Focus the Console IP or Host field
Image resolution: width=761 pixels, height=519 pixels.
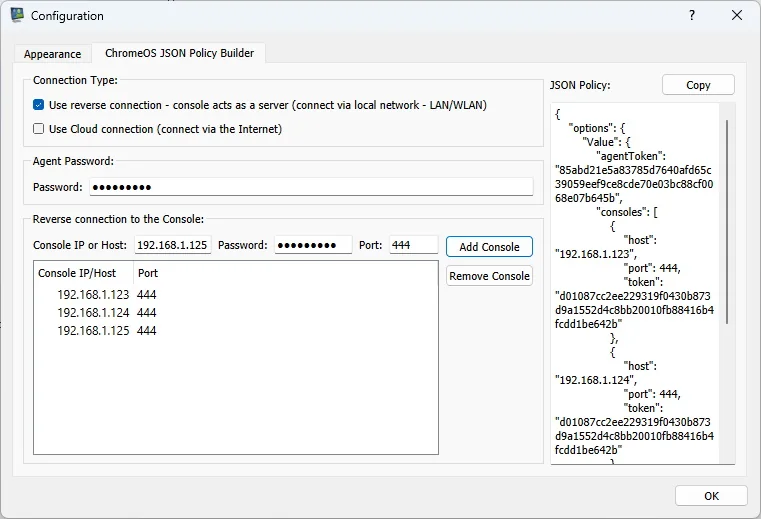[x=172, y=245]
